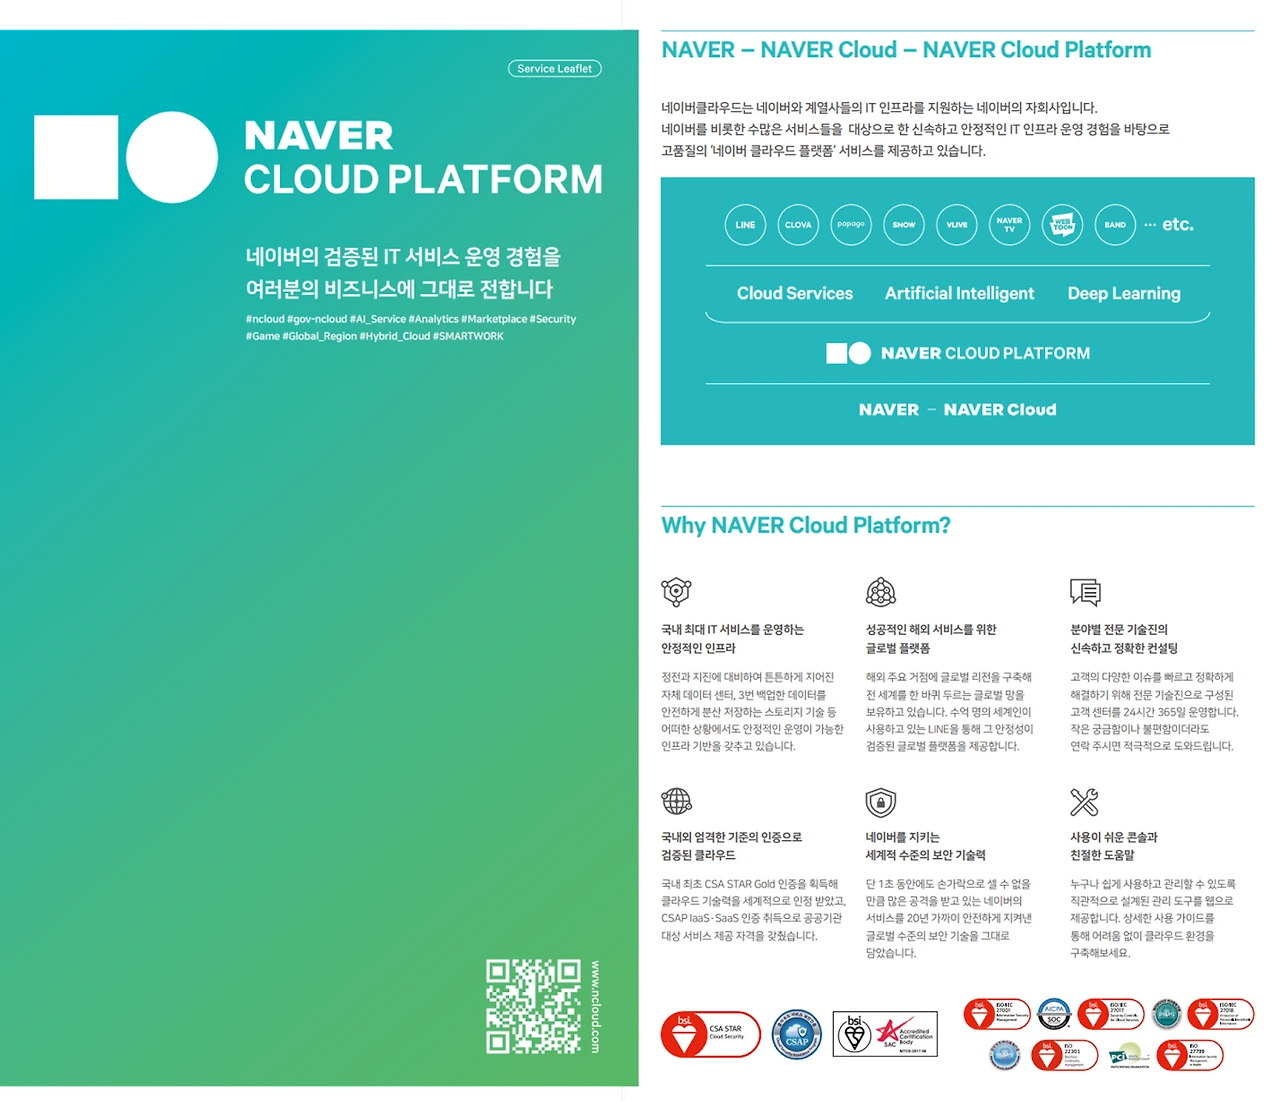Click the teal seal between ISO 27017 and 27018
The height and width of the screenshot is (1101, 1280).
[x=1166, y=1014]
